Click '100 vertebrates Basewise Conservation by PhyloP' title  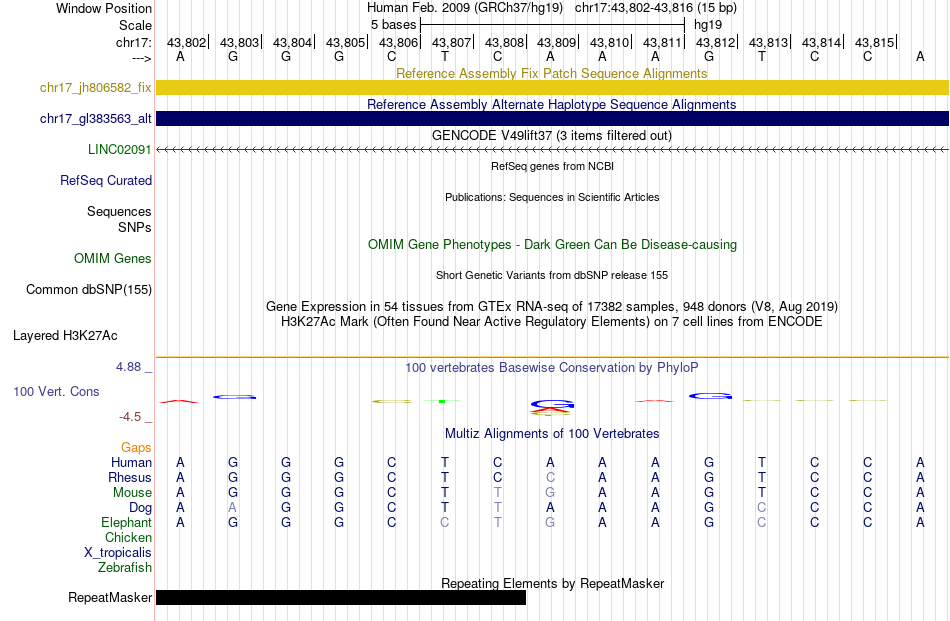point(551,368)
